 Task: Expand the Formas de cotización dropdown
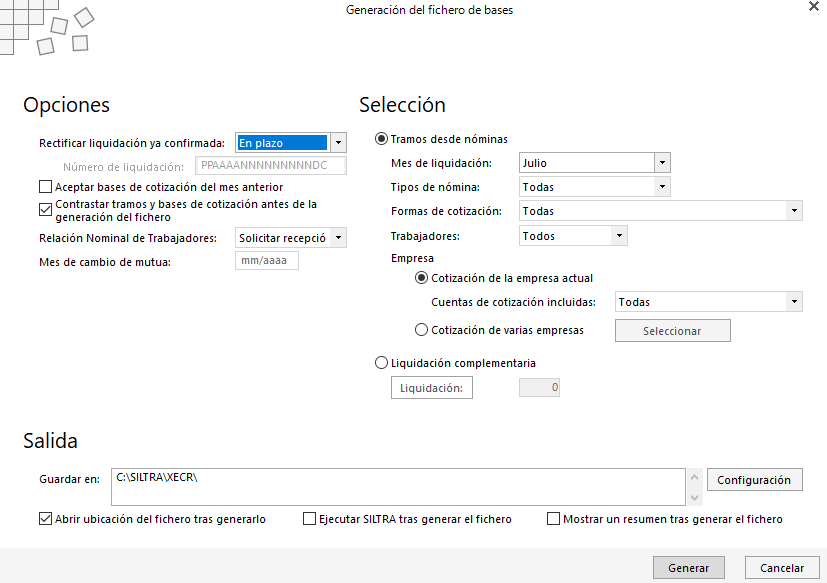point(794,211)
